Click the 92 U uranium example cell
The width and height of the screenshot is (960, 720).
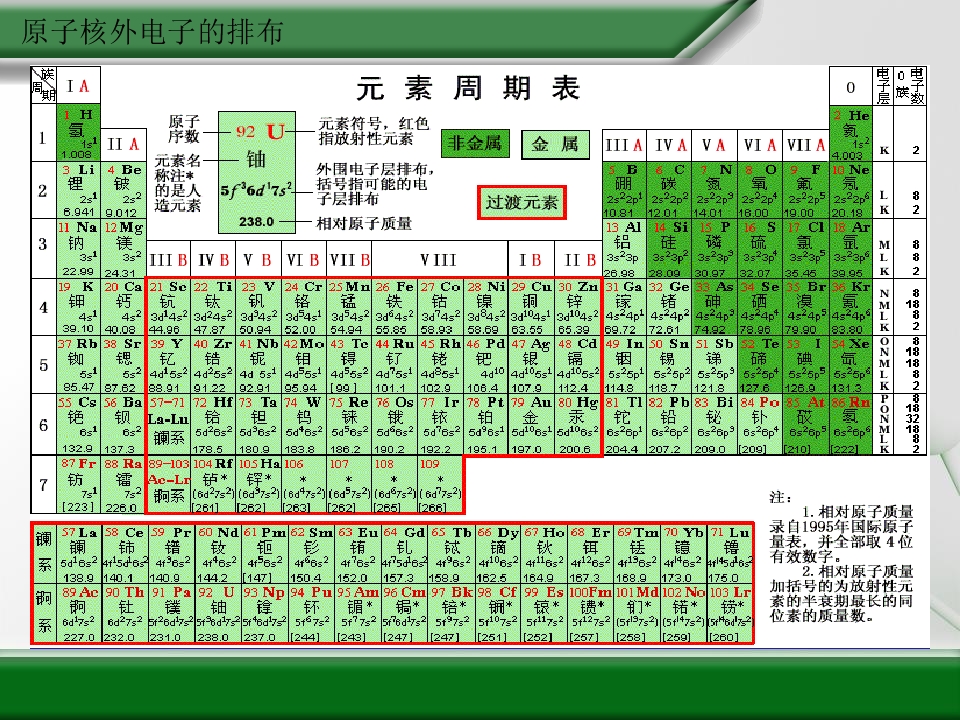[256, 164]
